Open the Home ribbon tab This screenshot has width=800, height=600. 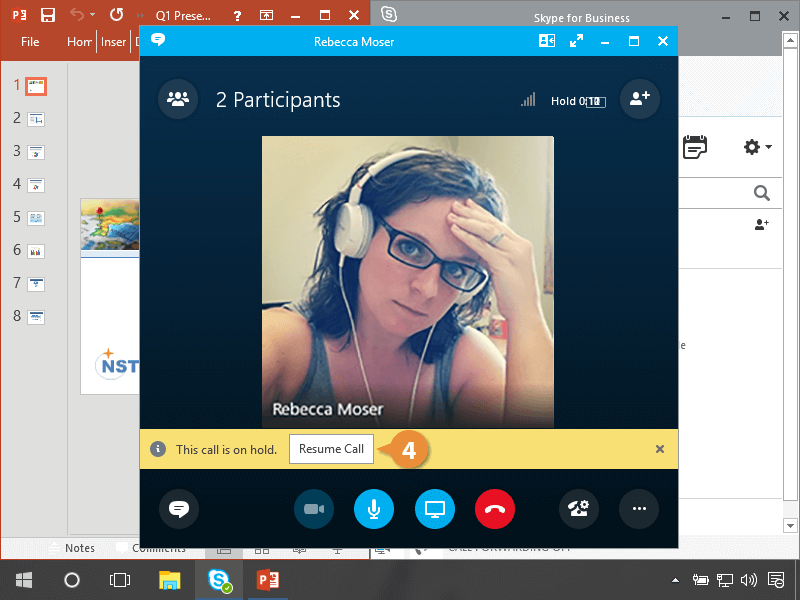[79, 42]
